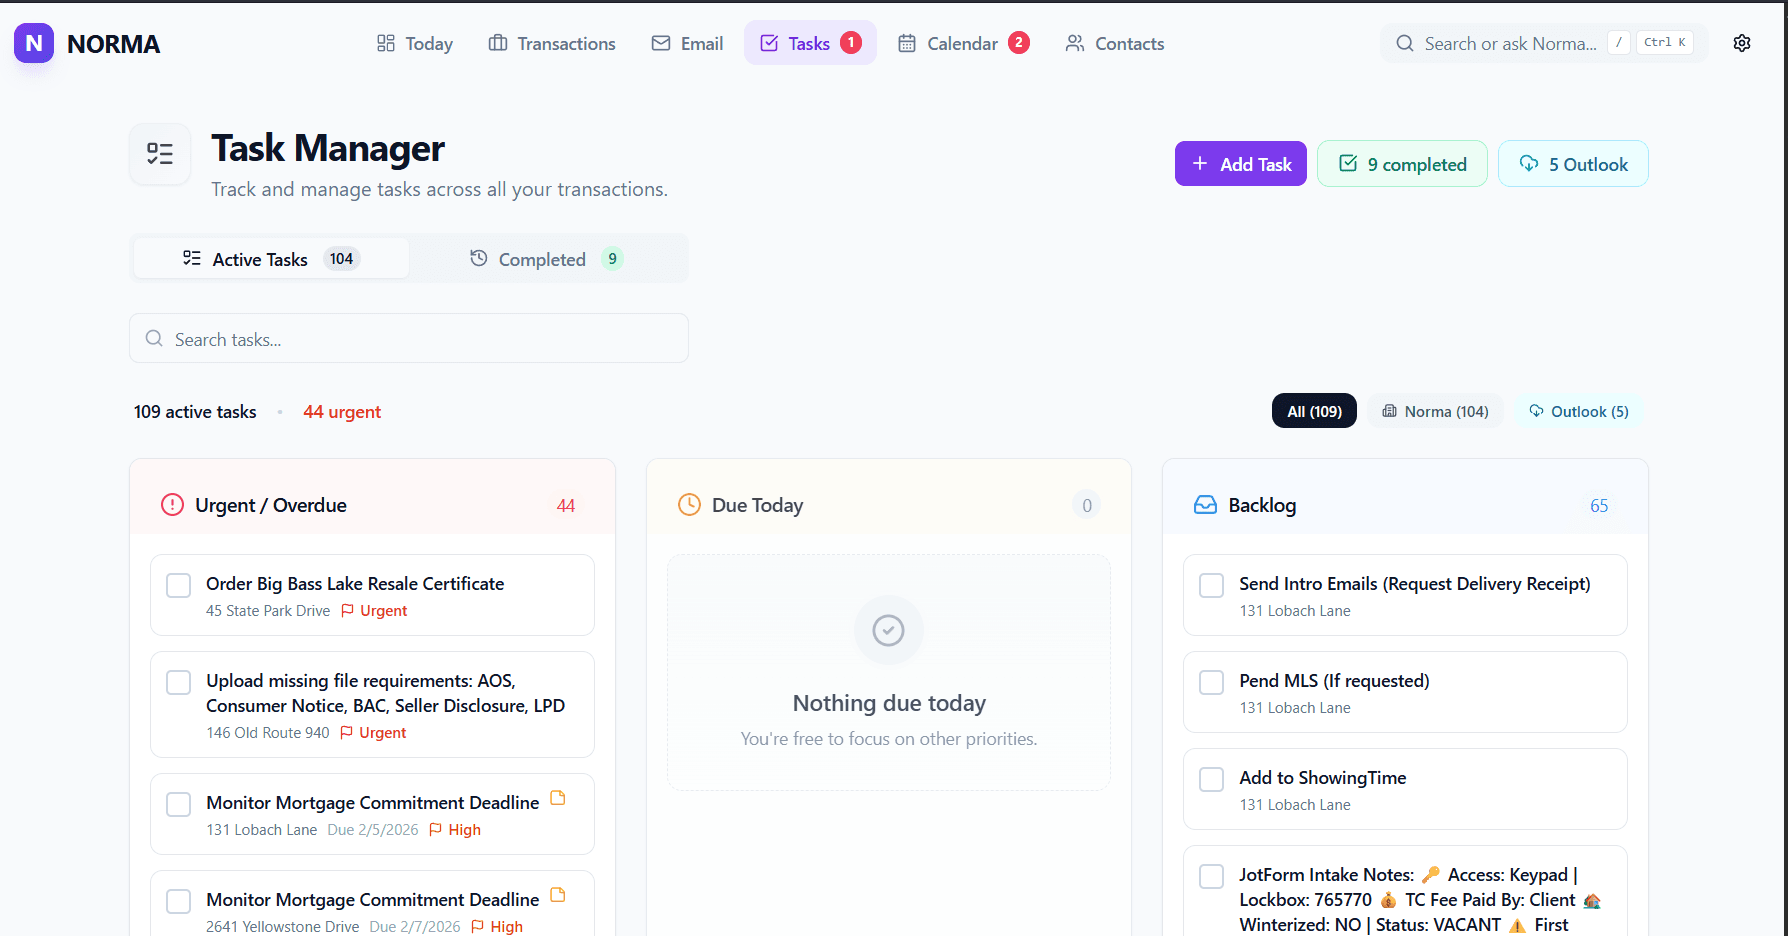Click the page icon on Monitor Mortgage Commitment Deadline
This screenshot has width=1788, height=936.
(559, 798)
